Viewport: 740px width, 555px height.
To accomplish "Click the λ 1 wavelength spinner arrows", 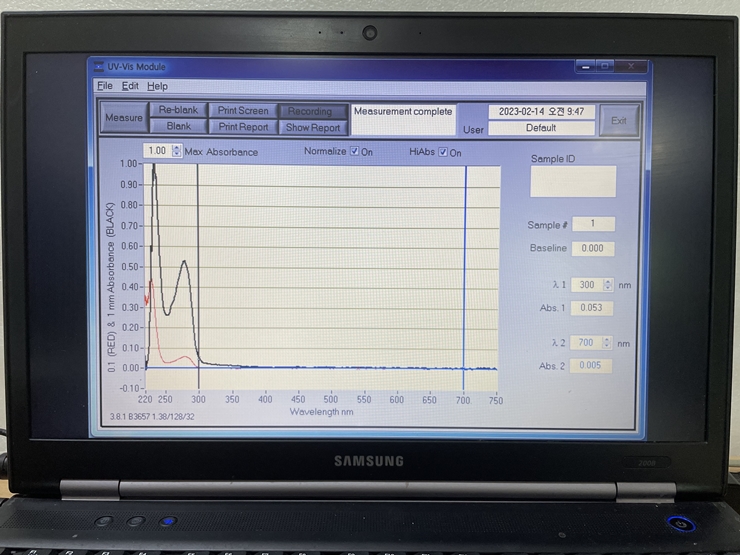I will (x=608, y=285).
